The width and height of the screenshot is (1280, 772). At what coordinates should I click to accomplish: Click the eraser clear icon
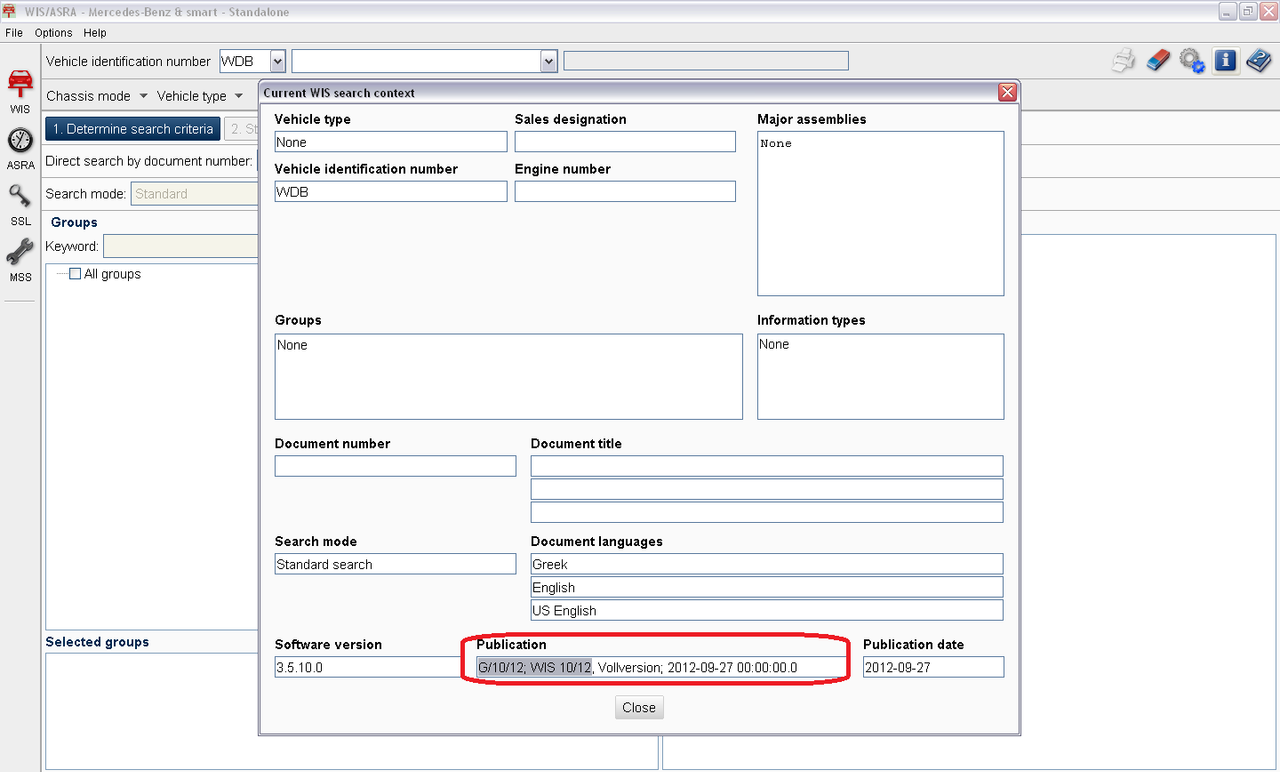click(1157, 60)
